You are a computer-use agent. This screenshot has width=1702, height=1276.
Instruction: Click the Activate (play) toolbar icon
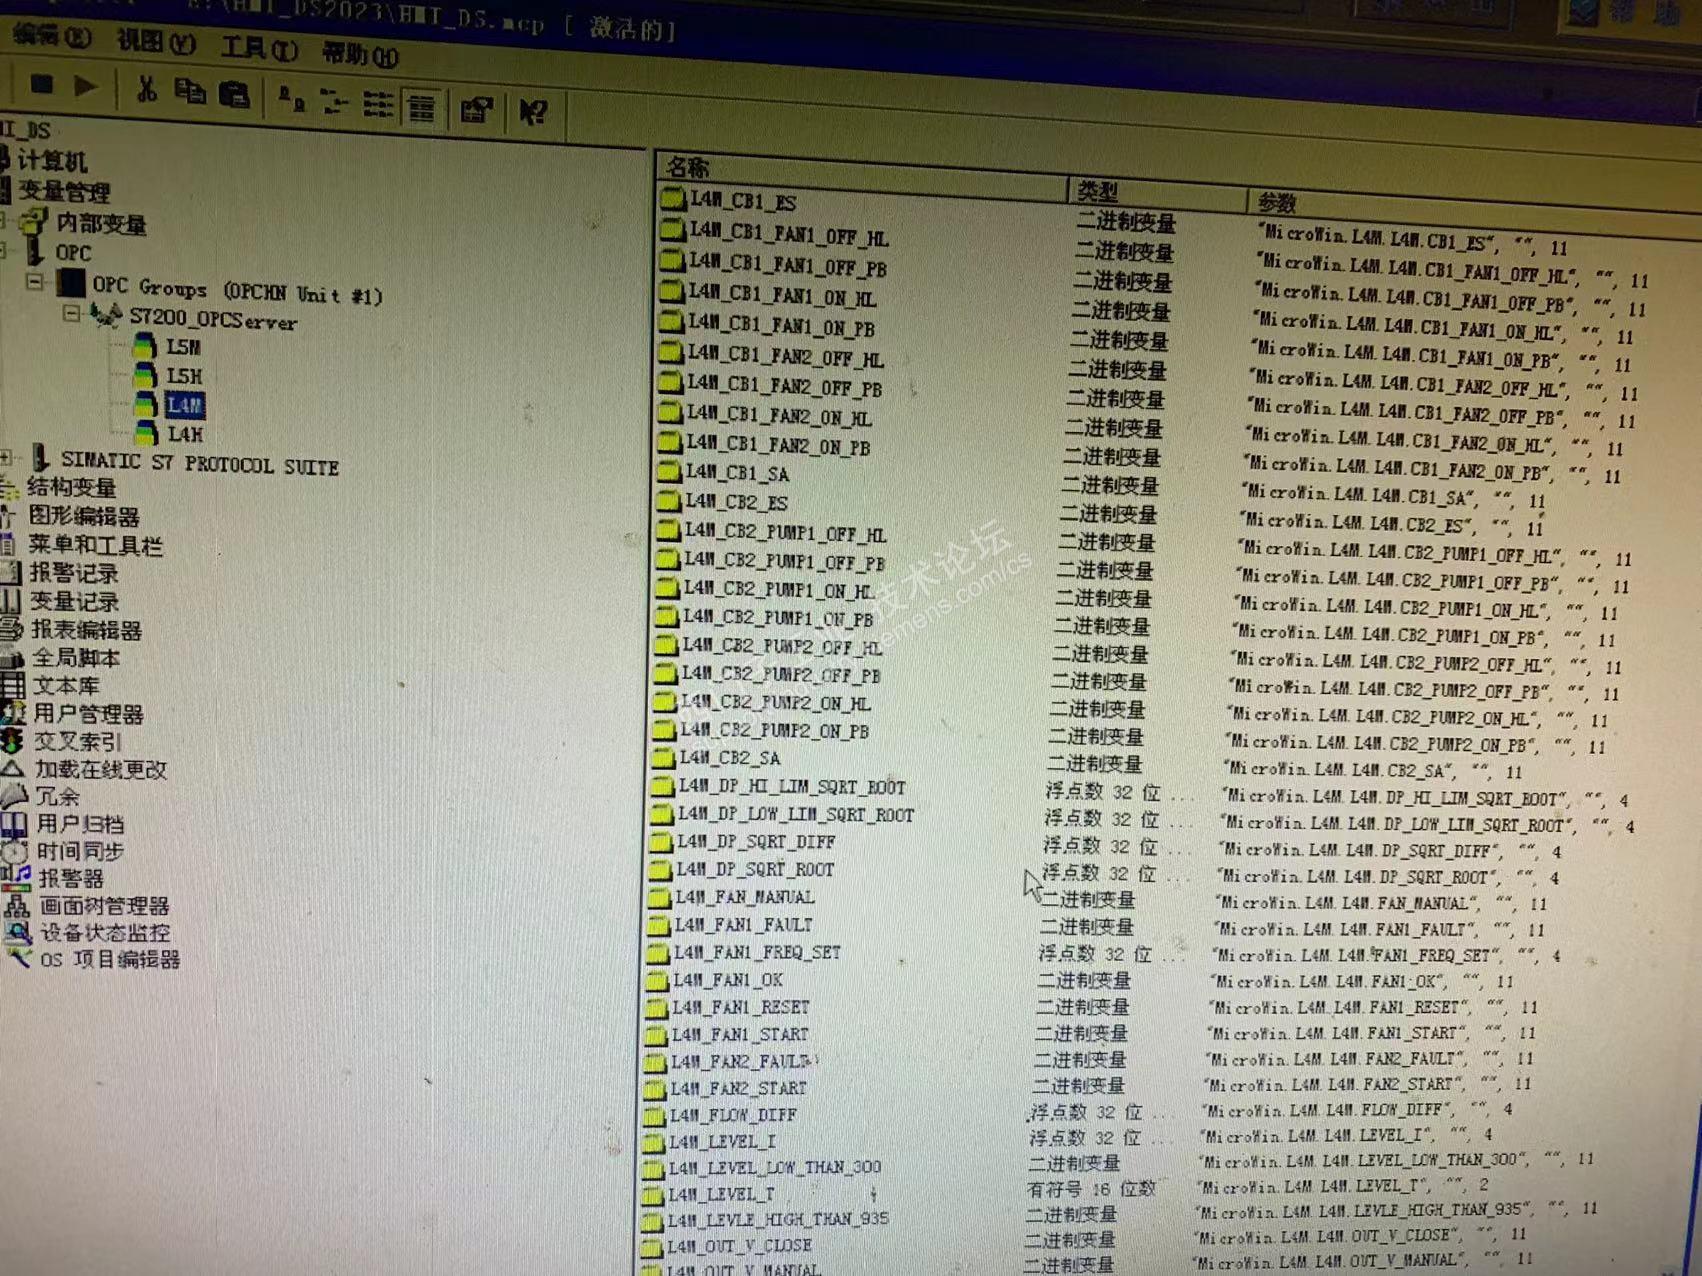[86, 87]
